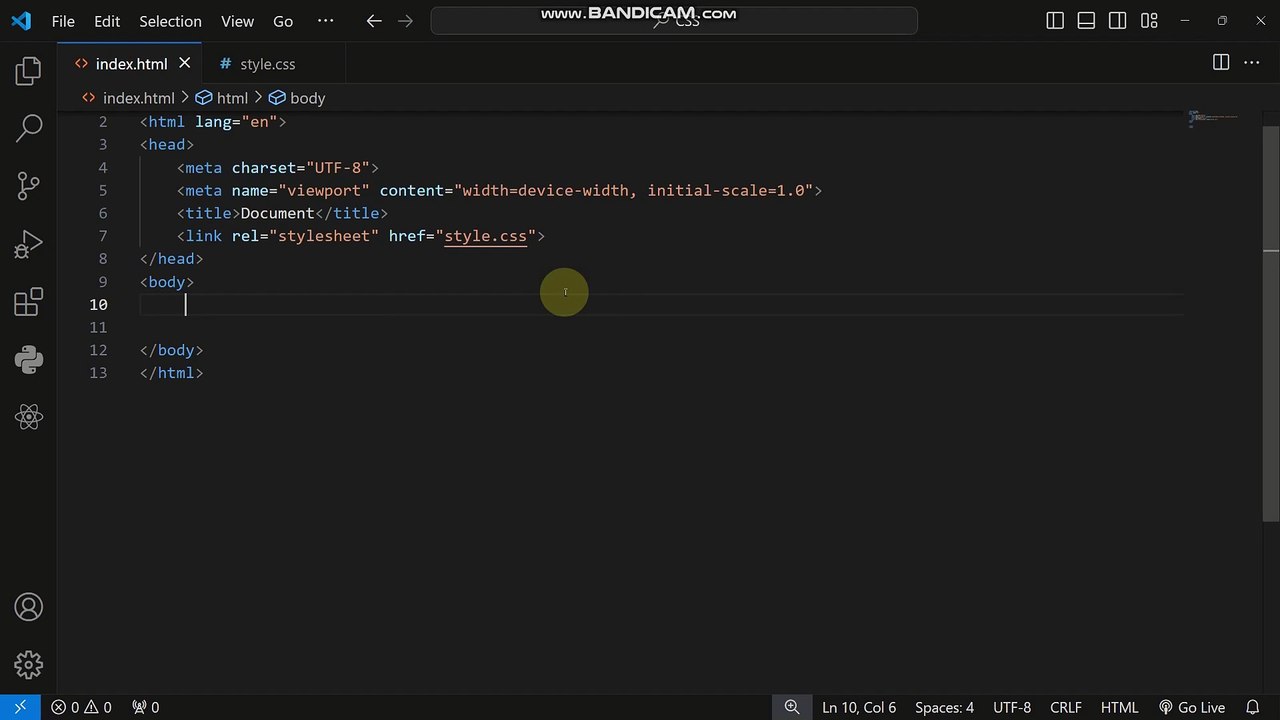Click the "viewport" attribute value
This screenshot has width=1280, height=720.
pyautogui.click(x=324, y=190)
